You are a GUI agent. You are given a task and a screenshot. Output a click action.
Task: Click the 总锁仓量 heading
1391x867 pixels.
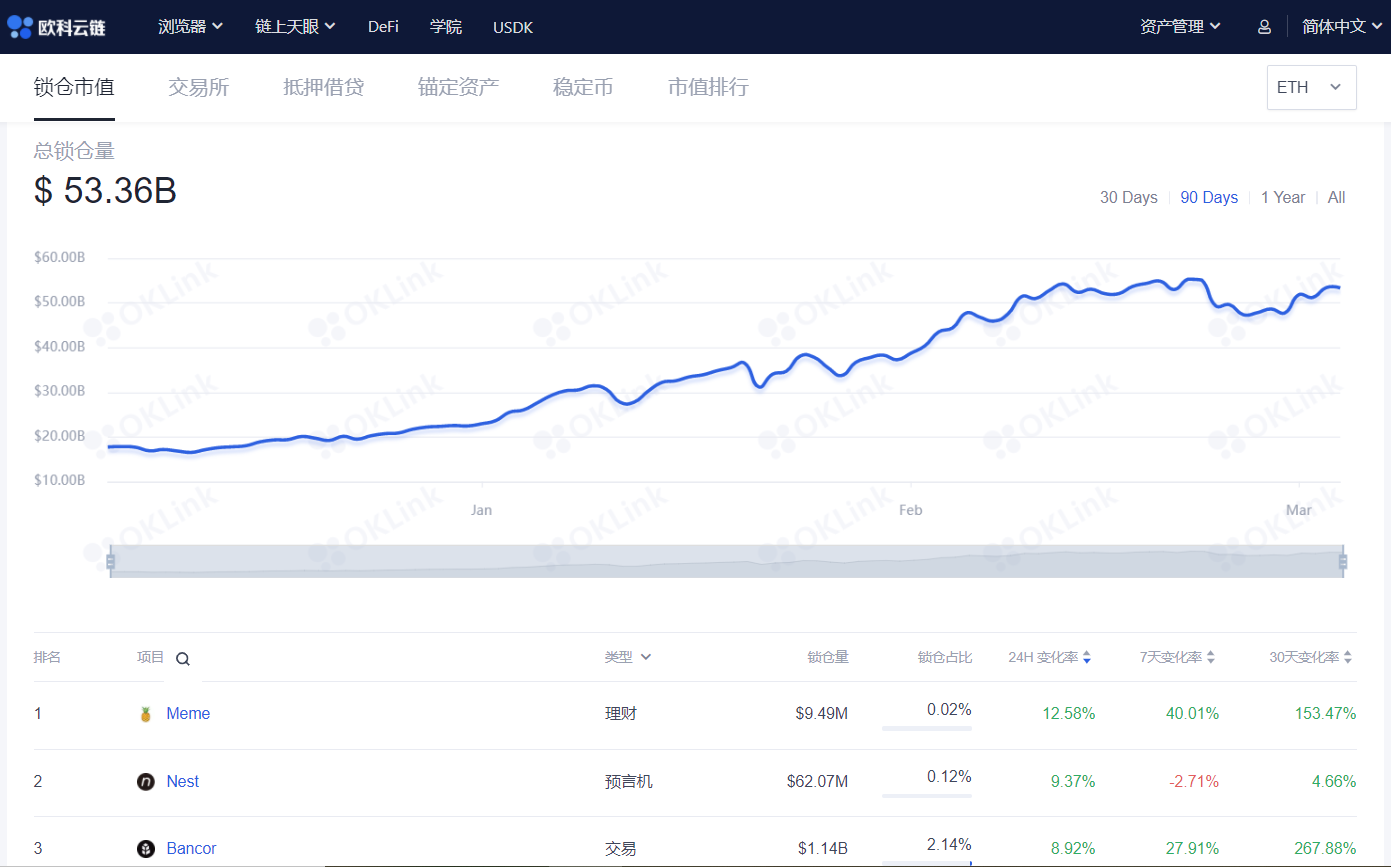74,151
